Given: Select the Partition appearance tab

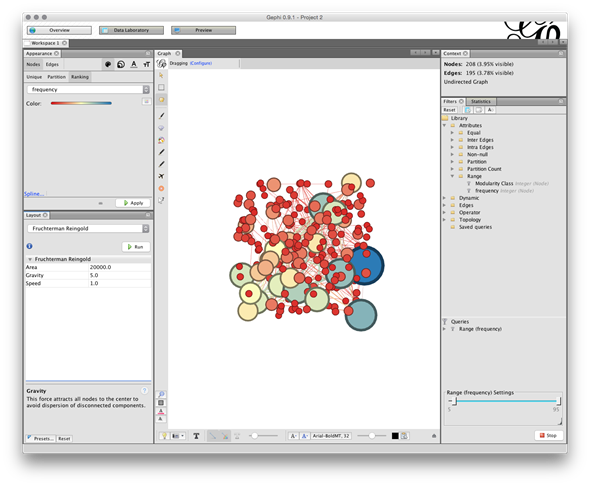Looking at the screenshot, I should coord(56,77).
